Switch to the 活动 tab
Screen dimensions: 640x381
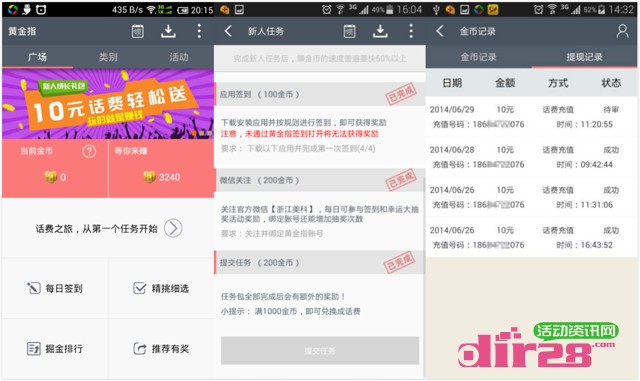pos(179,57)
